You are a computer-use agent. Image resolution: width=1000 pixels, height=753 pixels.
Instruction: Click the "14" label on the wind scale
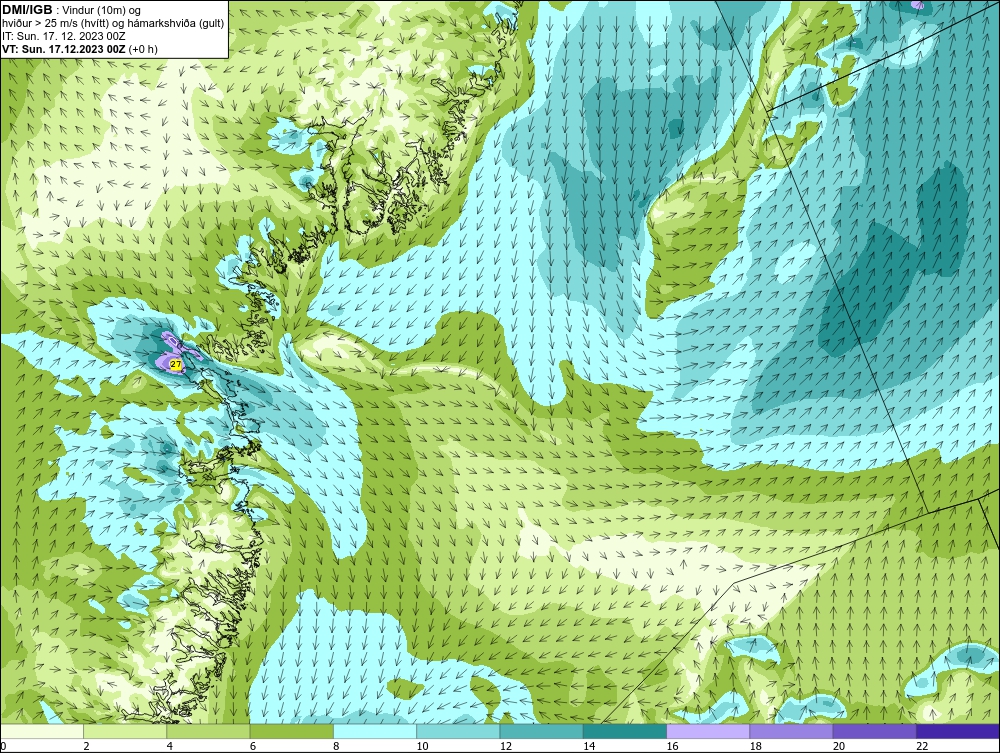pyautogui.click(x=589, y=747)
